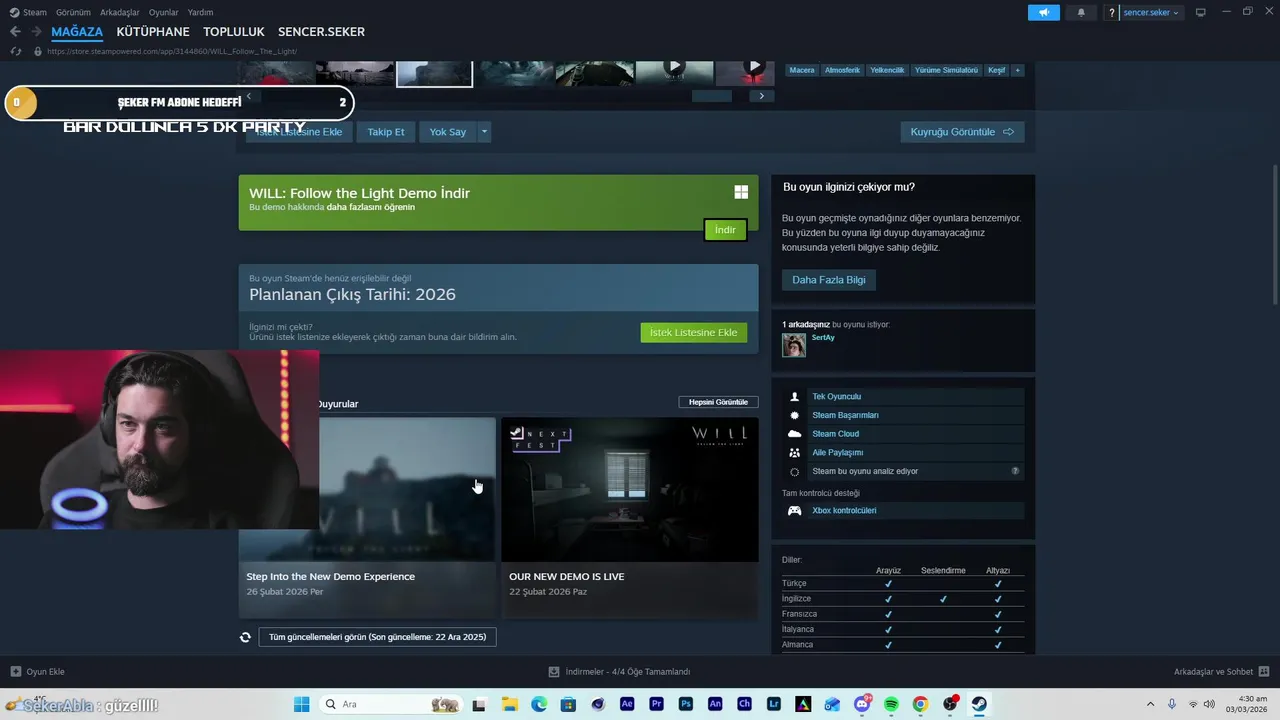Image resolution: width=1280 pixels, height=720 pixels.
Task: Launch Adobe Character Animator from taskbar
Action: 744,704
